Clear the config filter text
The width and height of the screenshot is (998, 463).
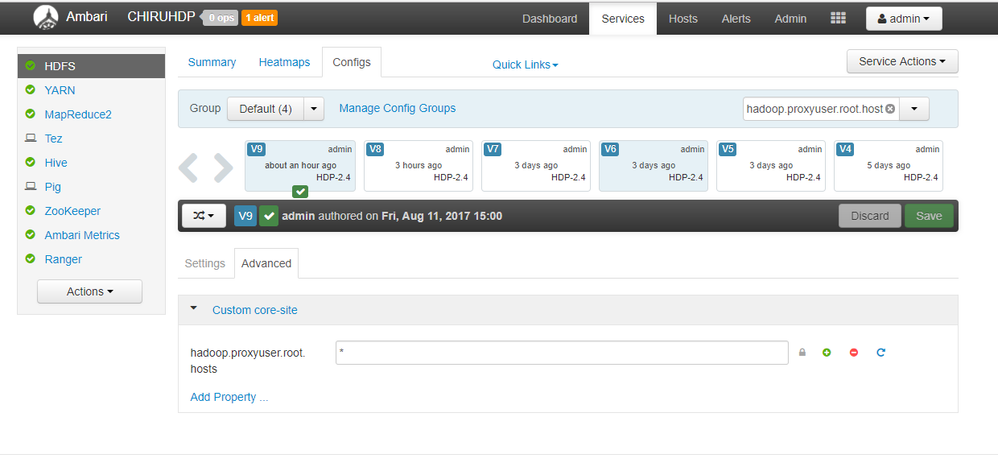point(890,109)
